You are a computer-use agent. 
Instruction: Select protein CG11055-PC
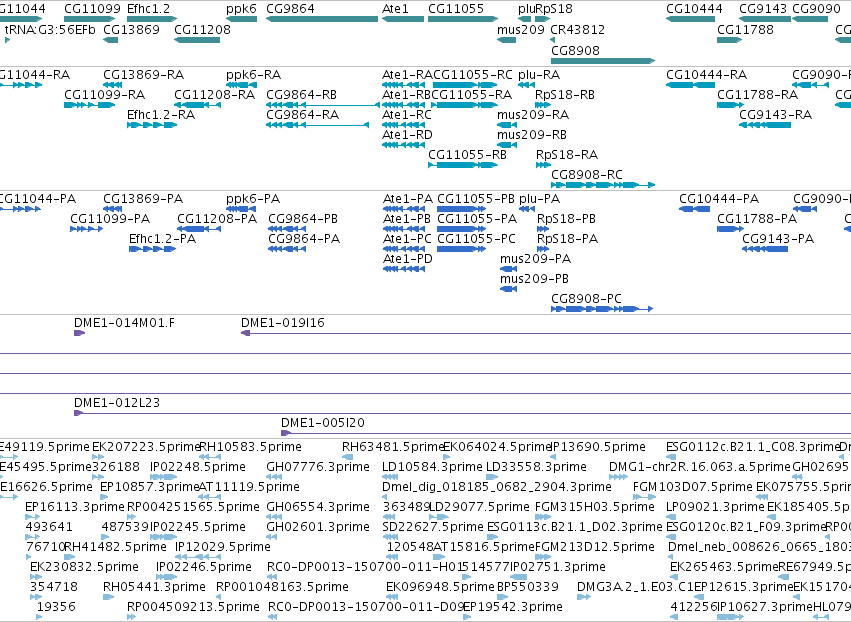click(x=461, y=249)
